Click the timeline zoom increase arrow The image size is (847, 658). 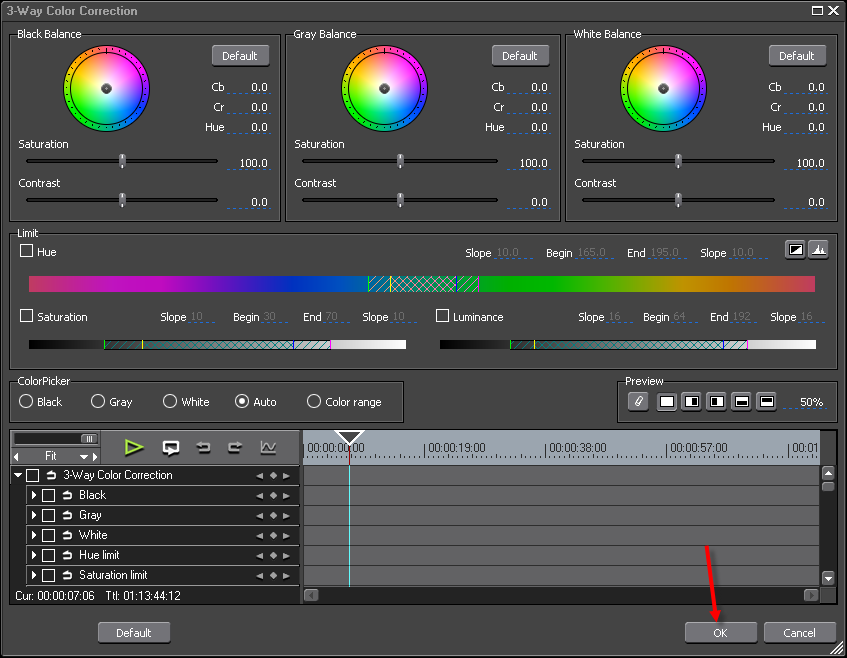point(95,456)
